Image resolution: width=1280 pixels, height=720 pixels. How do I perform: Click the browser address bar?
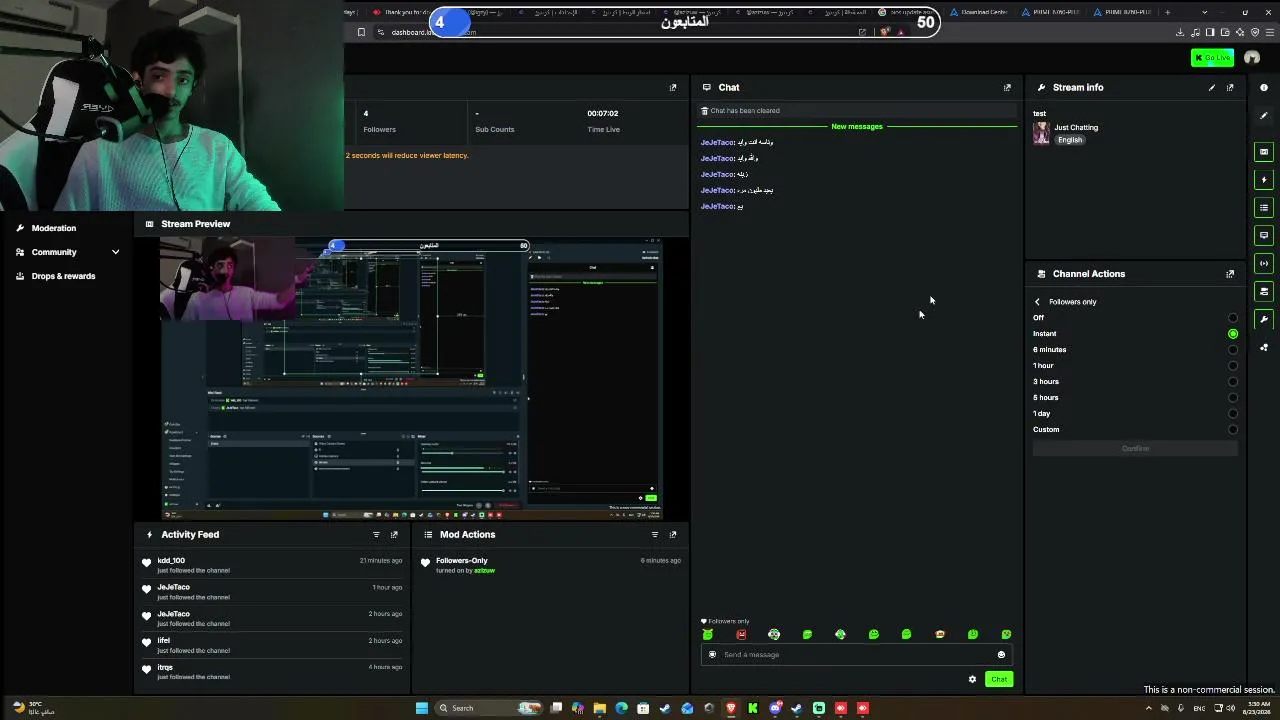[620, 32]
